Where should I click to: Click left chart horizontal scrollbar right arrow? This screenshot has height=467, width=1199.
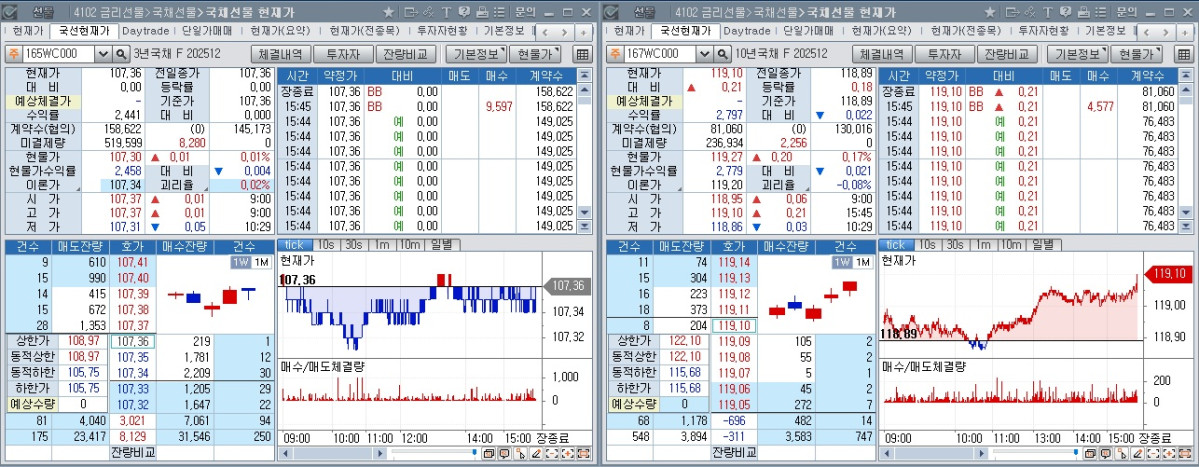(x=380, y=453)
